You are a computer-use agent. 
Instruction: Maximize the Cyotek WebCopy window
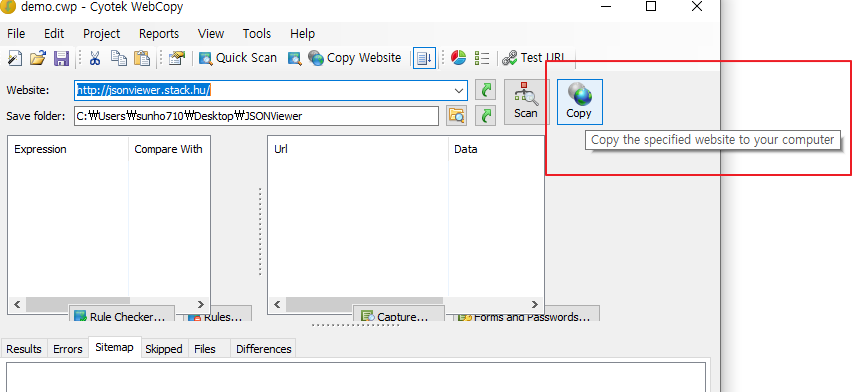point(651,7)
